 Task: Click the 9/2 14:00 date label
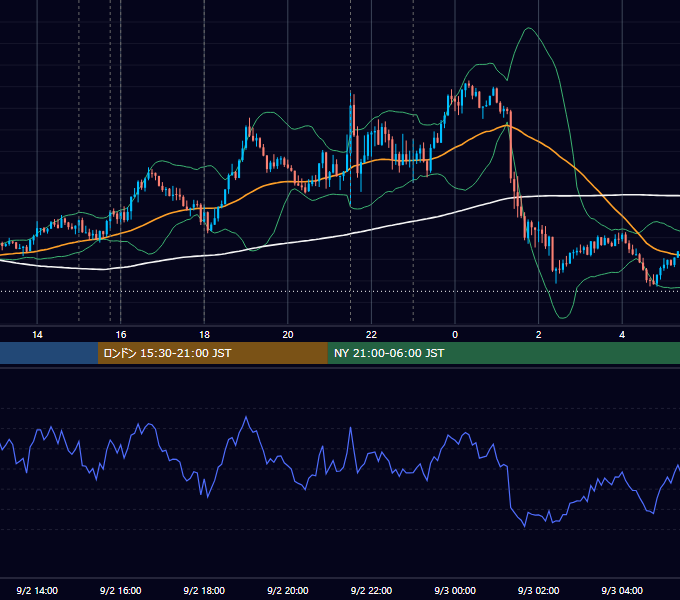[37, 591]
